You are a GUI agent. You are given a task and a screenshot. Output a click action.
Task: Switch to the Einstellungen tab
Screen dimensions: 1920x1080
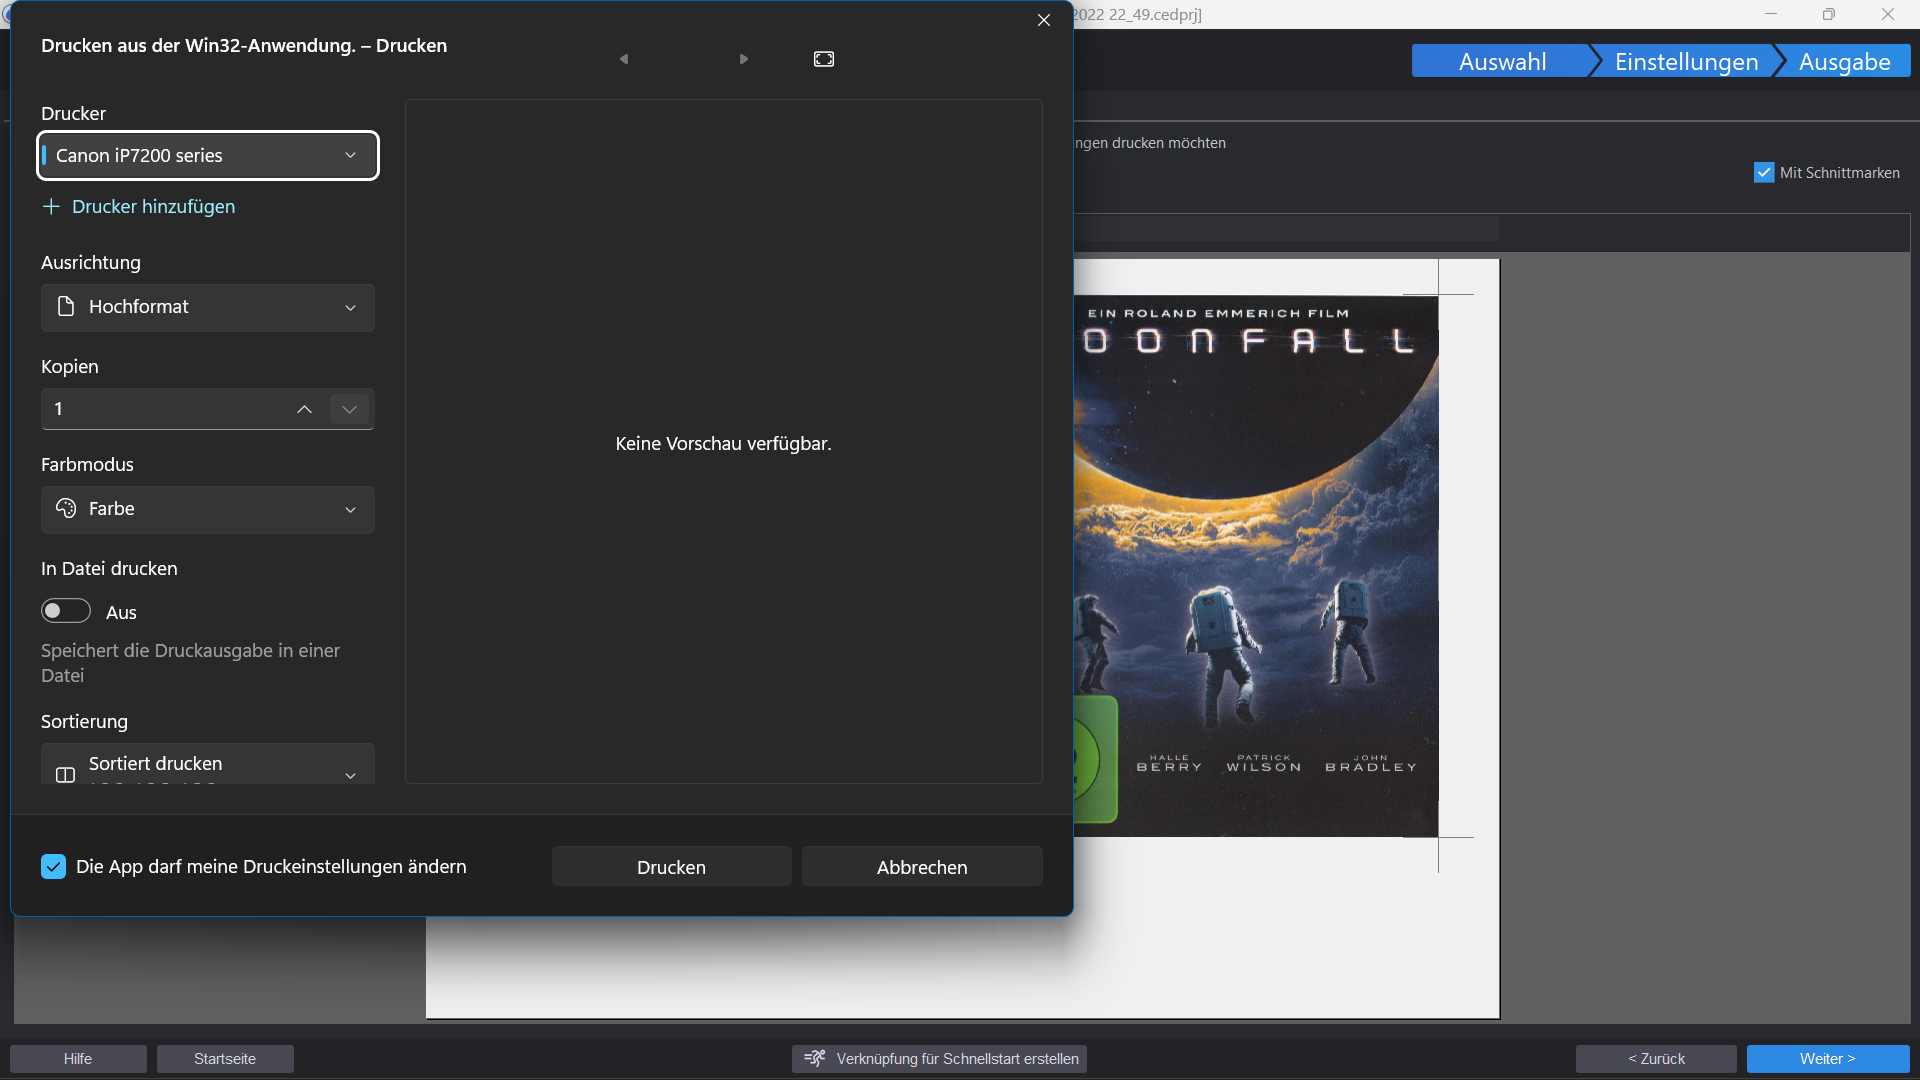(x=1685, y=61)
